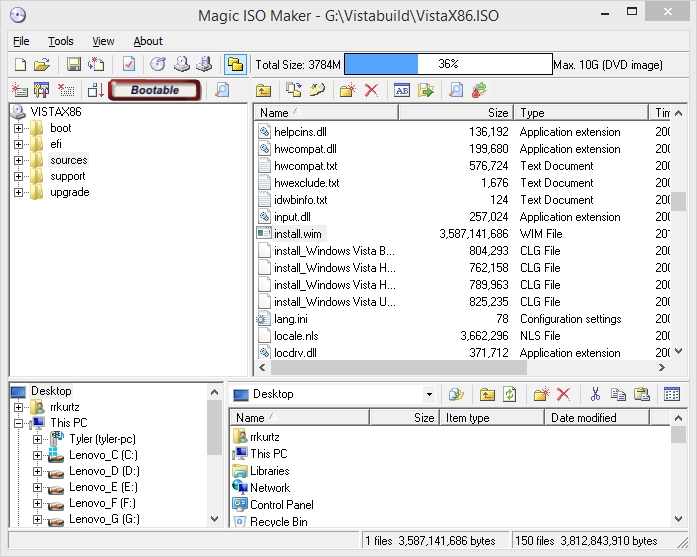Click the Cut scissors icon
697x557 pixels.
click(x=595, y=394)
